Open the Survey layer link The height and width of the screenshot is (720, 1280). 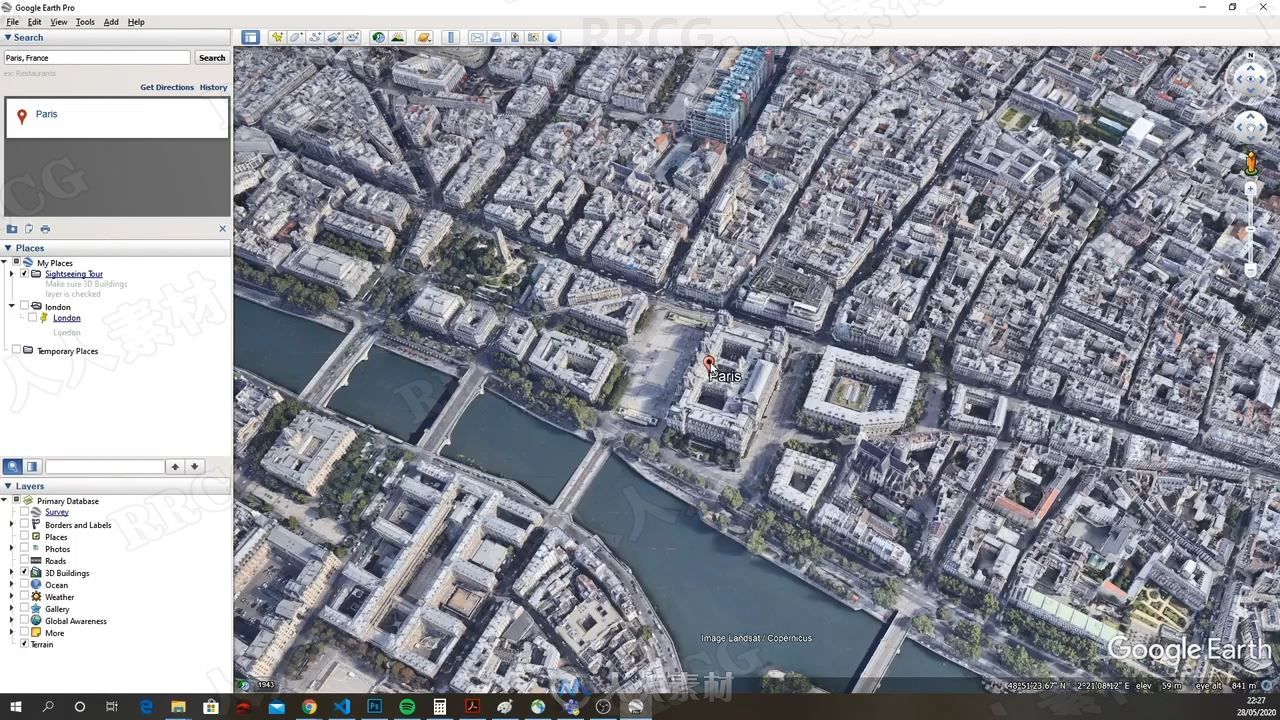tap(57, 512)
